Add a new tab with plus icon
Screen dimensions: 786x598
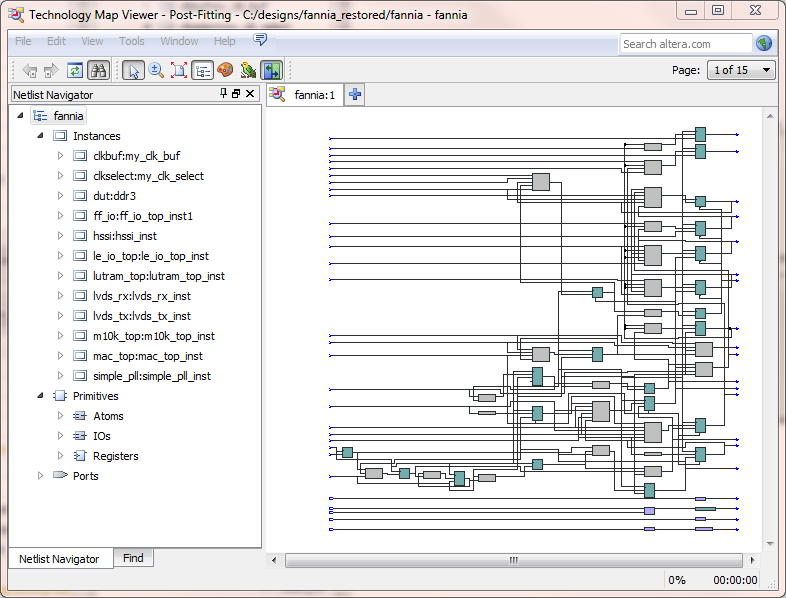click(355, 95)
